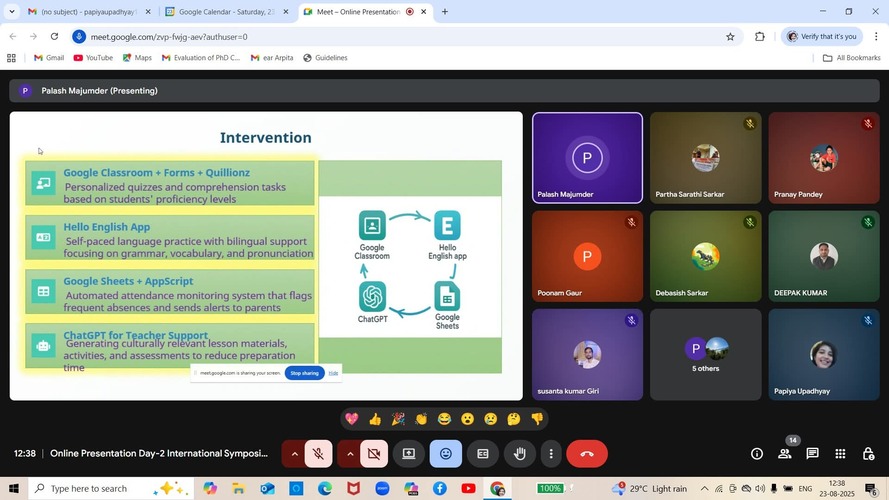Open Host controls lock icon
Image resolution: width=889 pixels, height=500 pixels.
coord(868,454)
